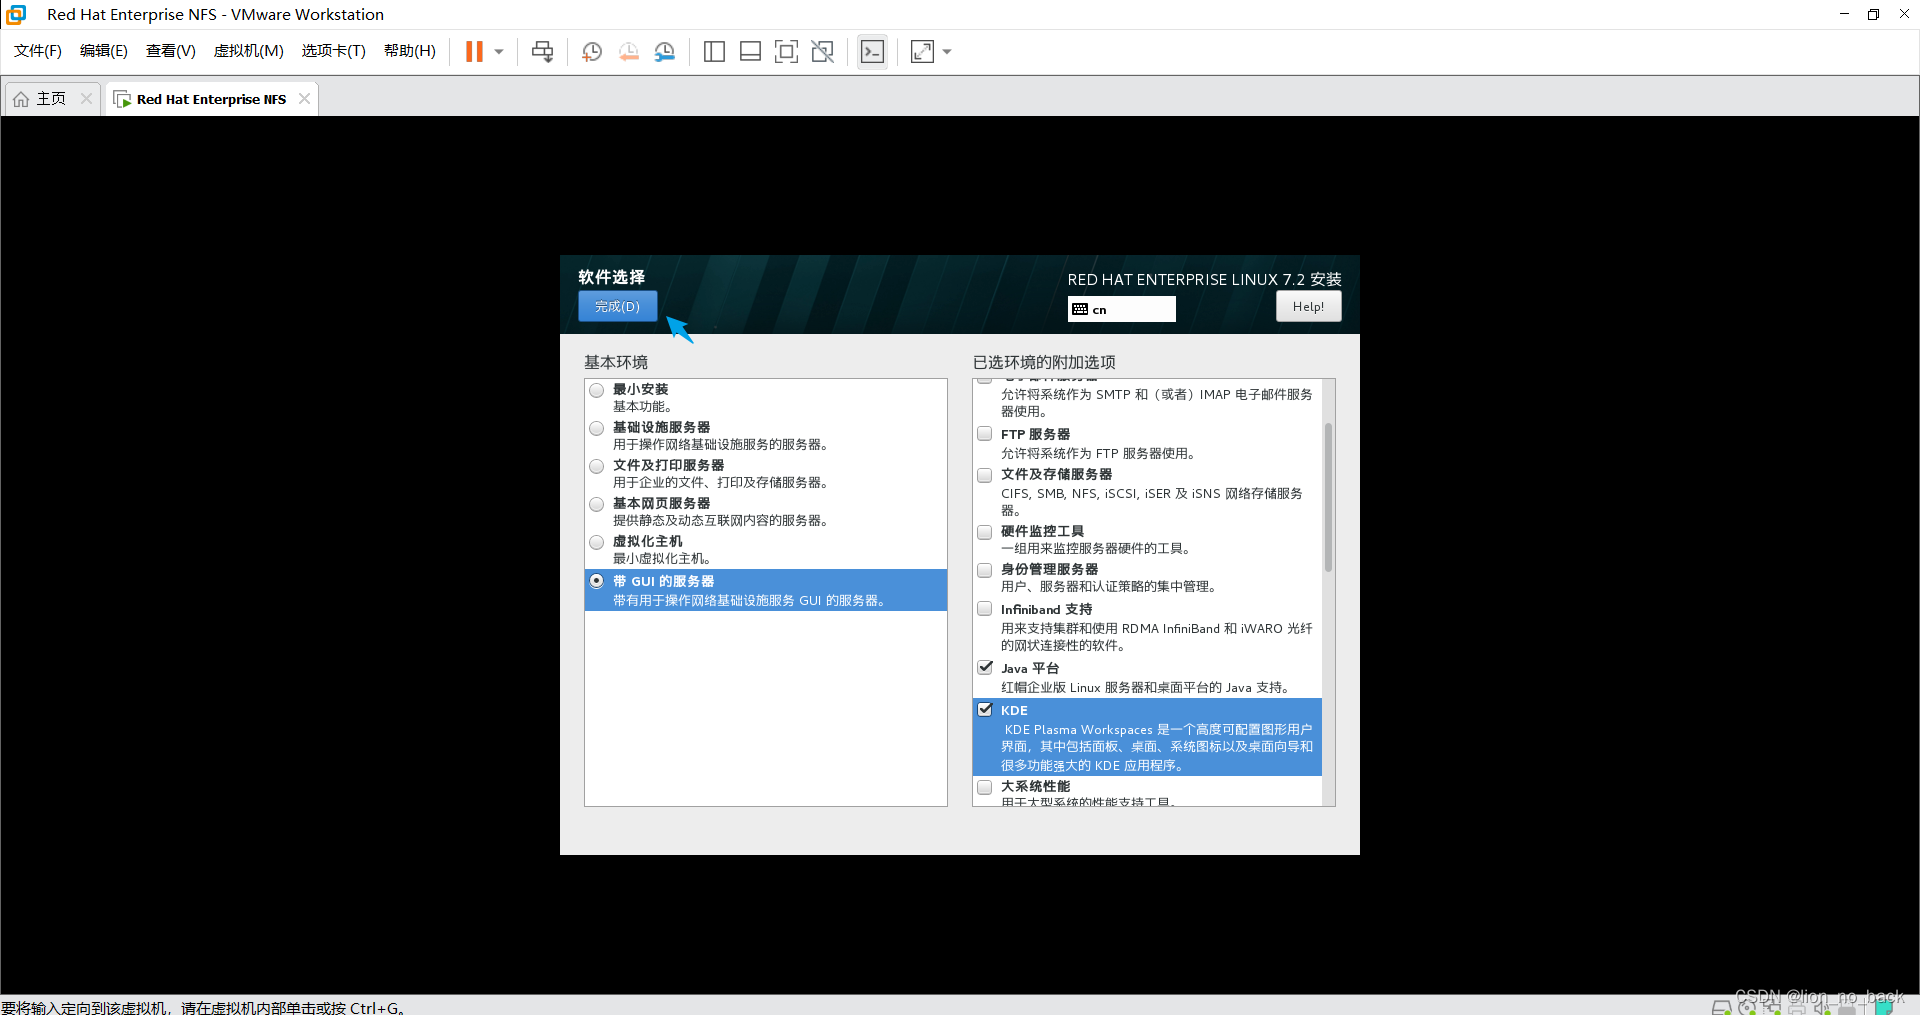Open the 查看(V) menu
The height and width of the screenshot is (1015, 1920).
coord(171,51)
